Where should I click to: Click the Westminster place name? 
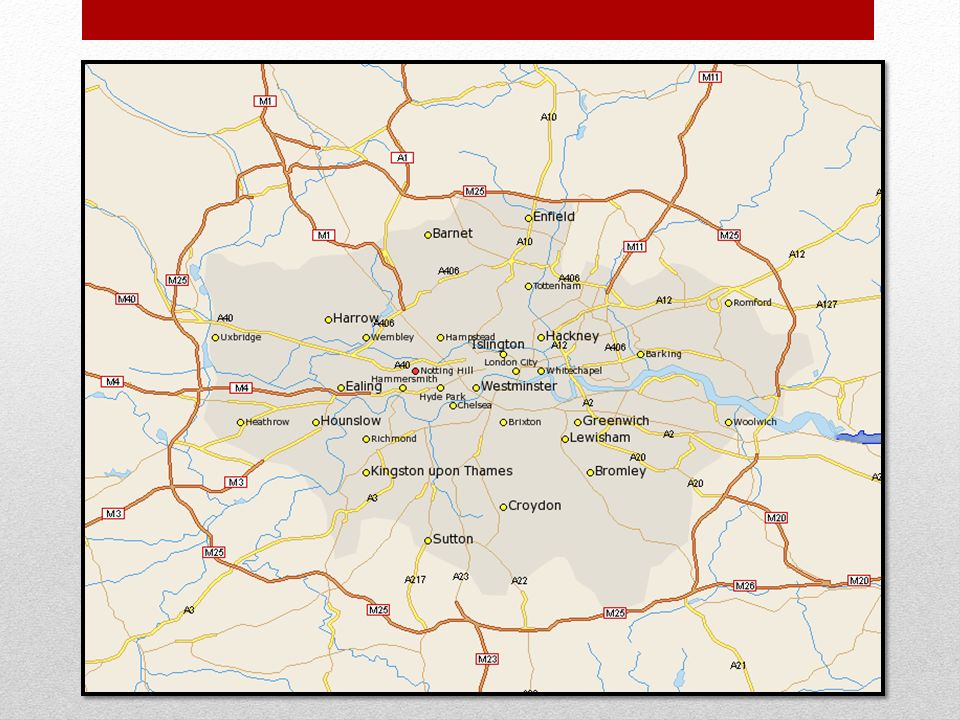[519, 386]
